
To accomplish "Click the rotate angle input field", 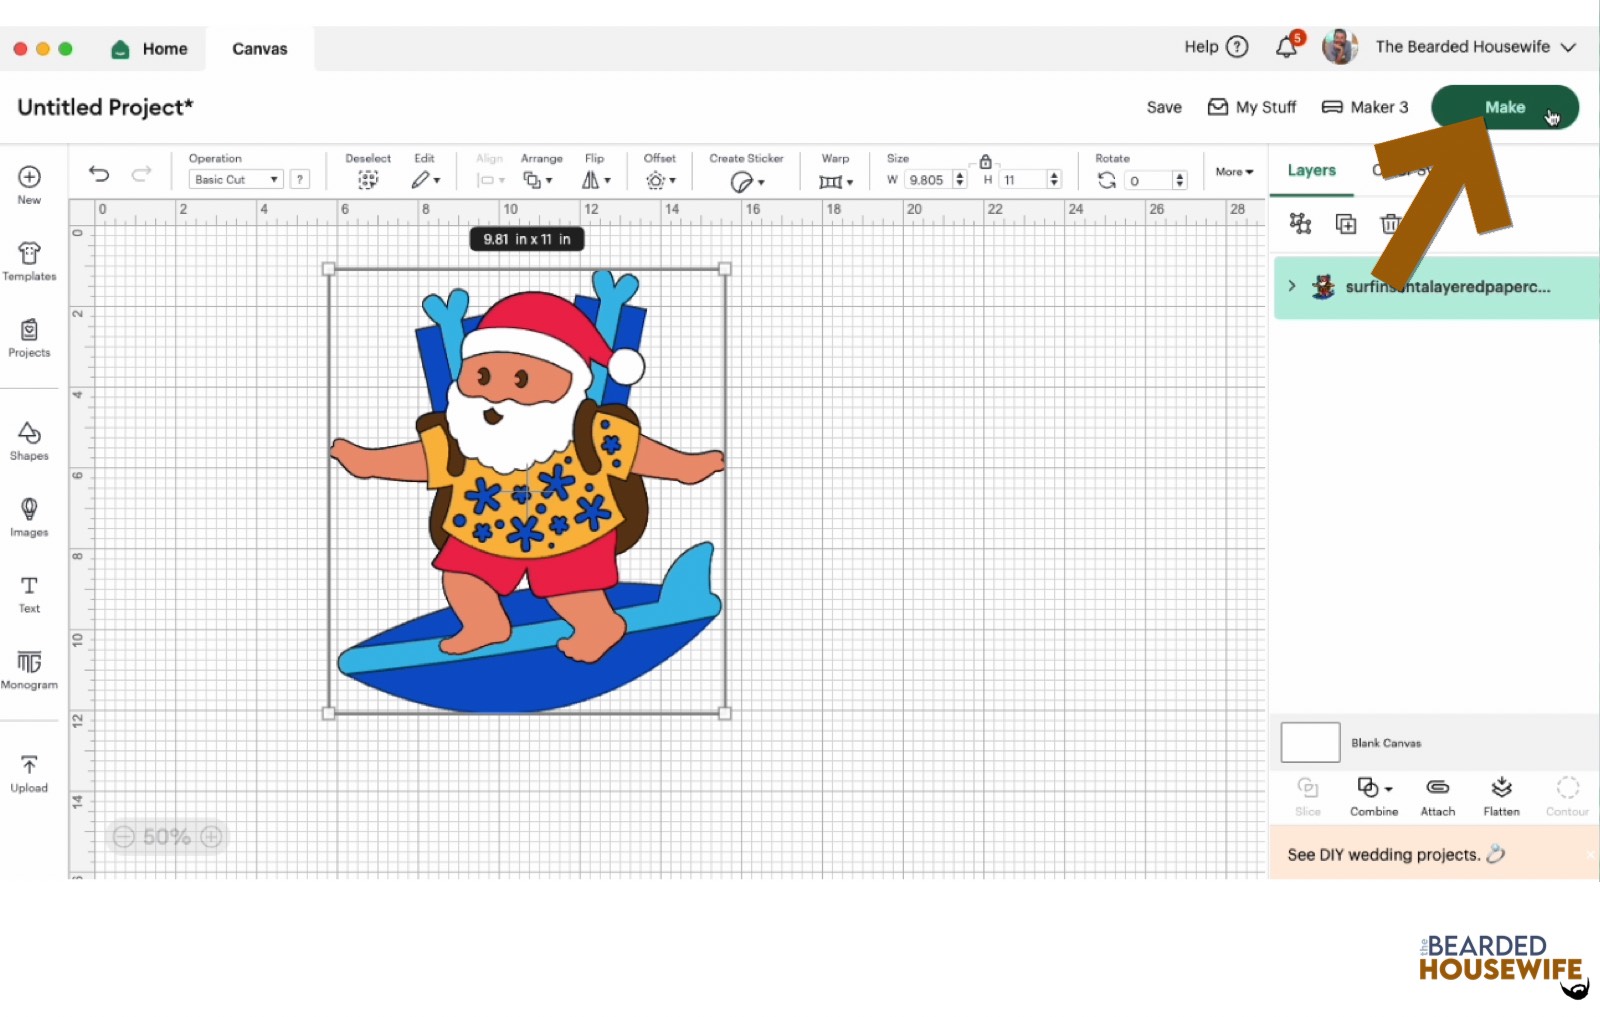I will [1148, 181].
